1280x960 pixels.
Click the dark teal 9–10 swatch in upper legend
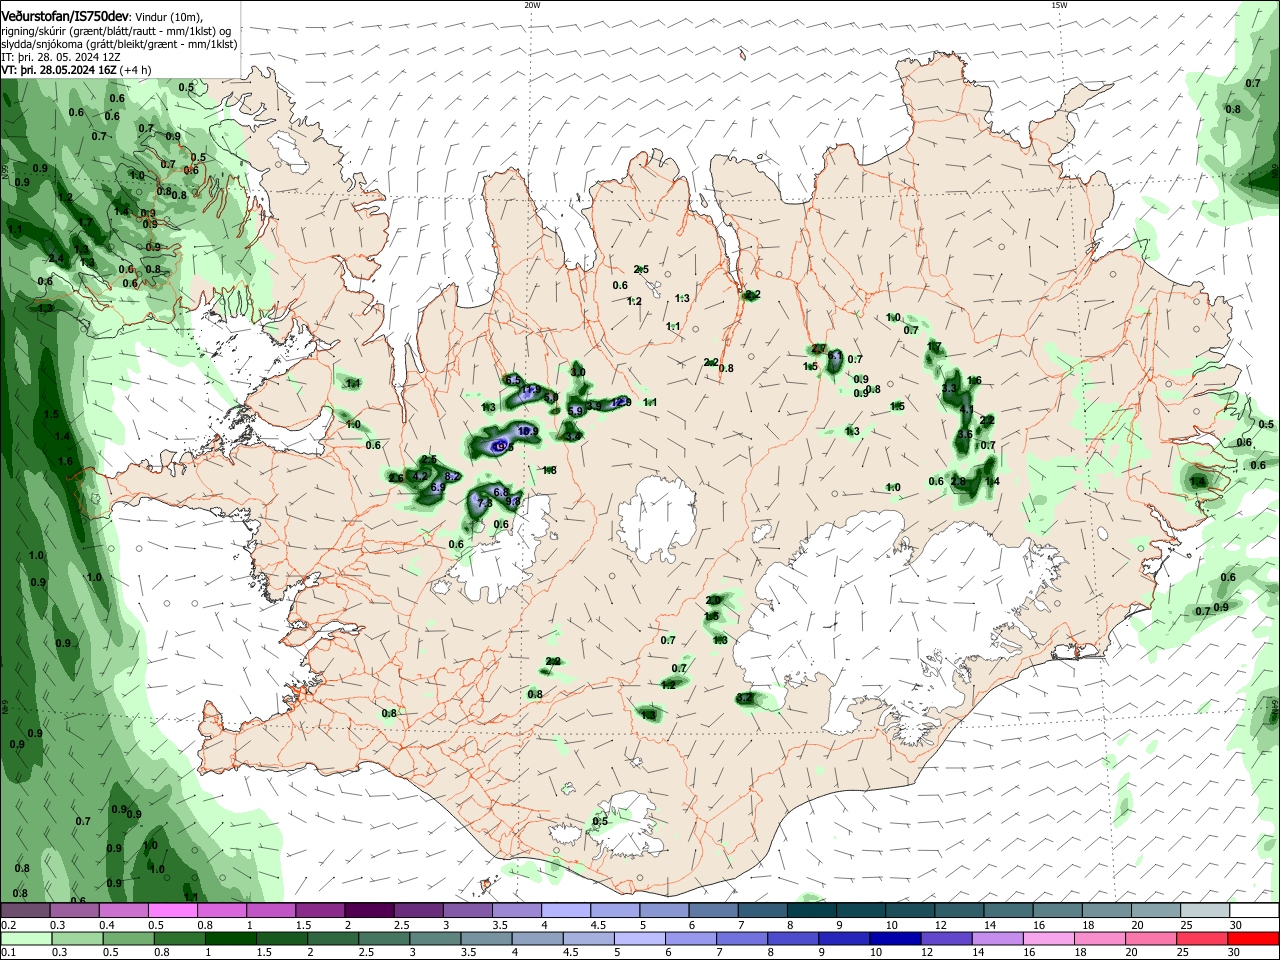860,911
